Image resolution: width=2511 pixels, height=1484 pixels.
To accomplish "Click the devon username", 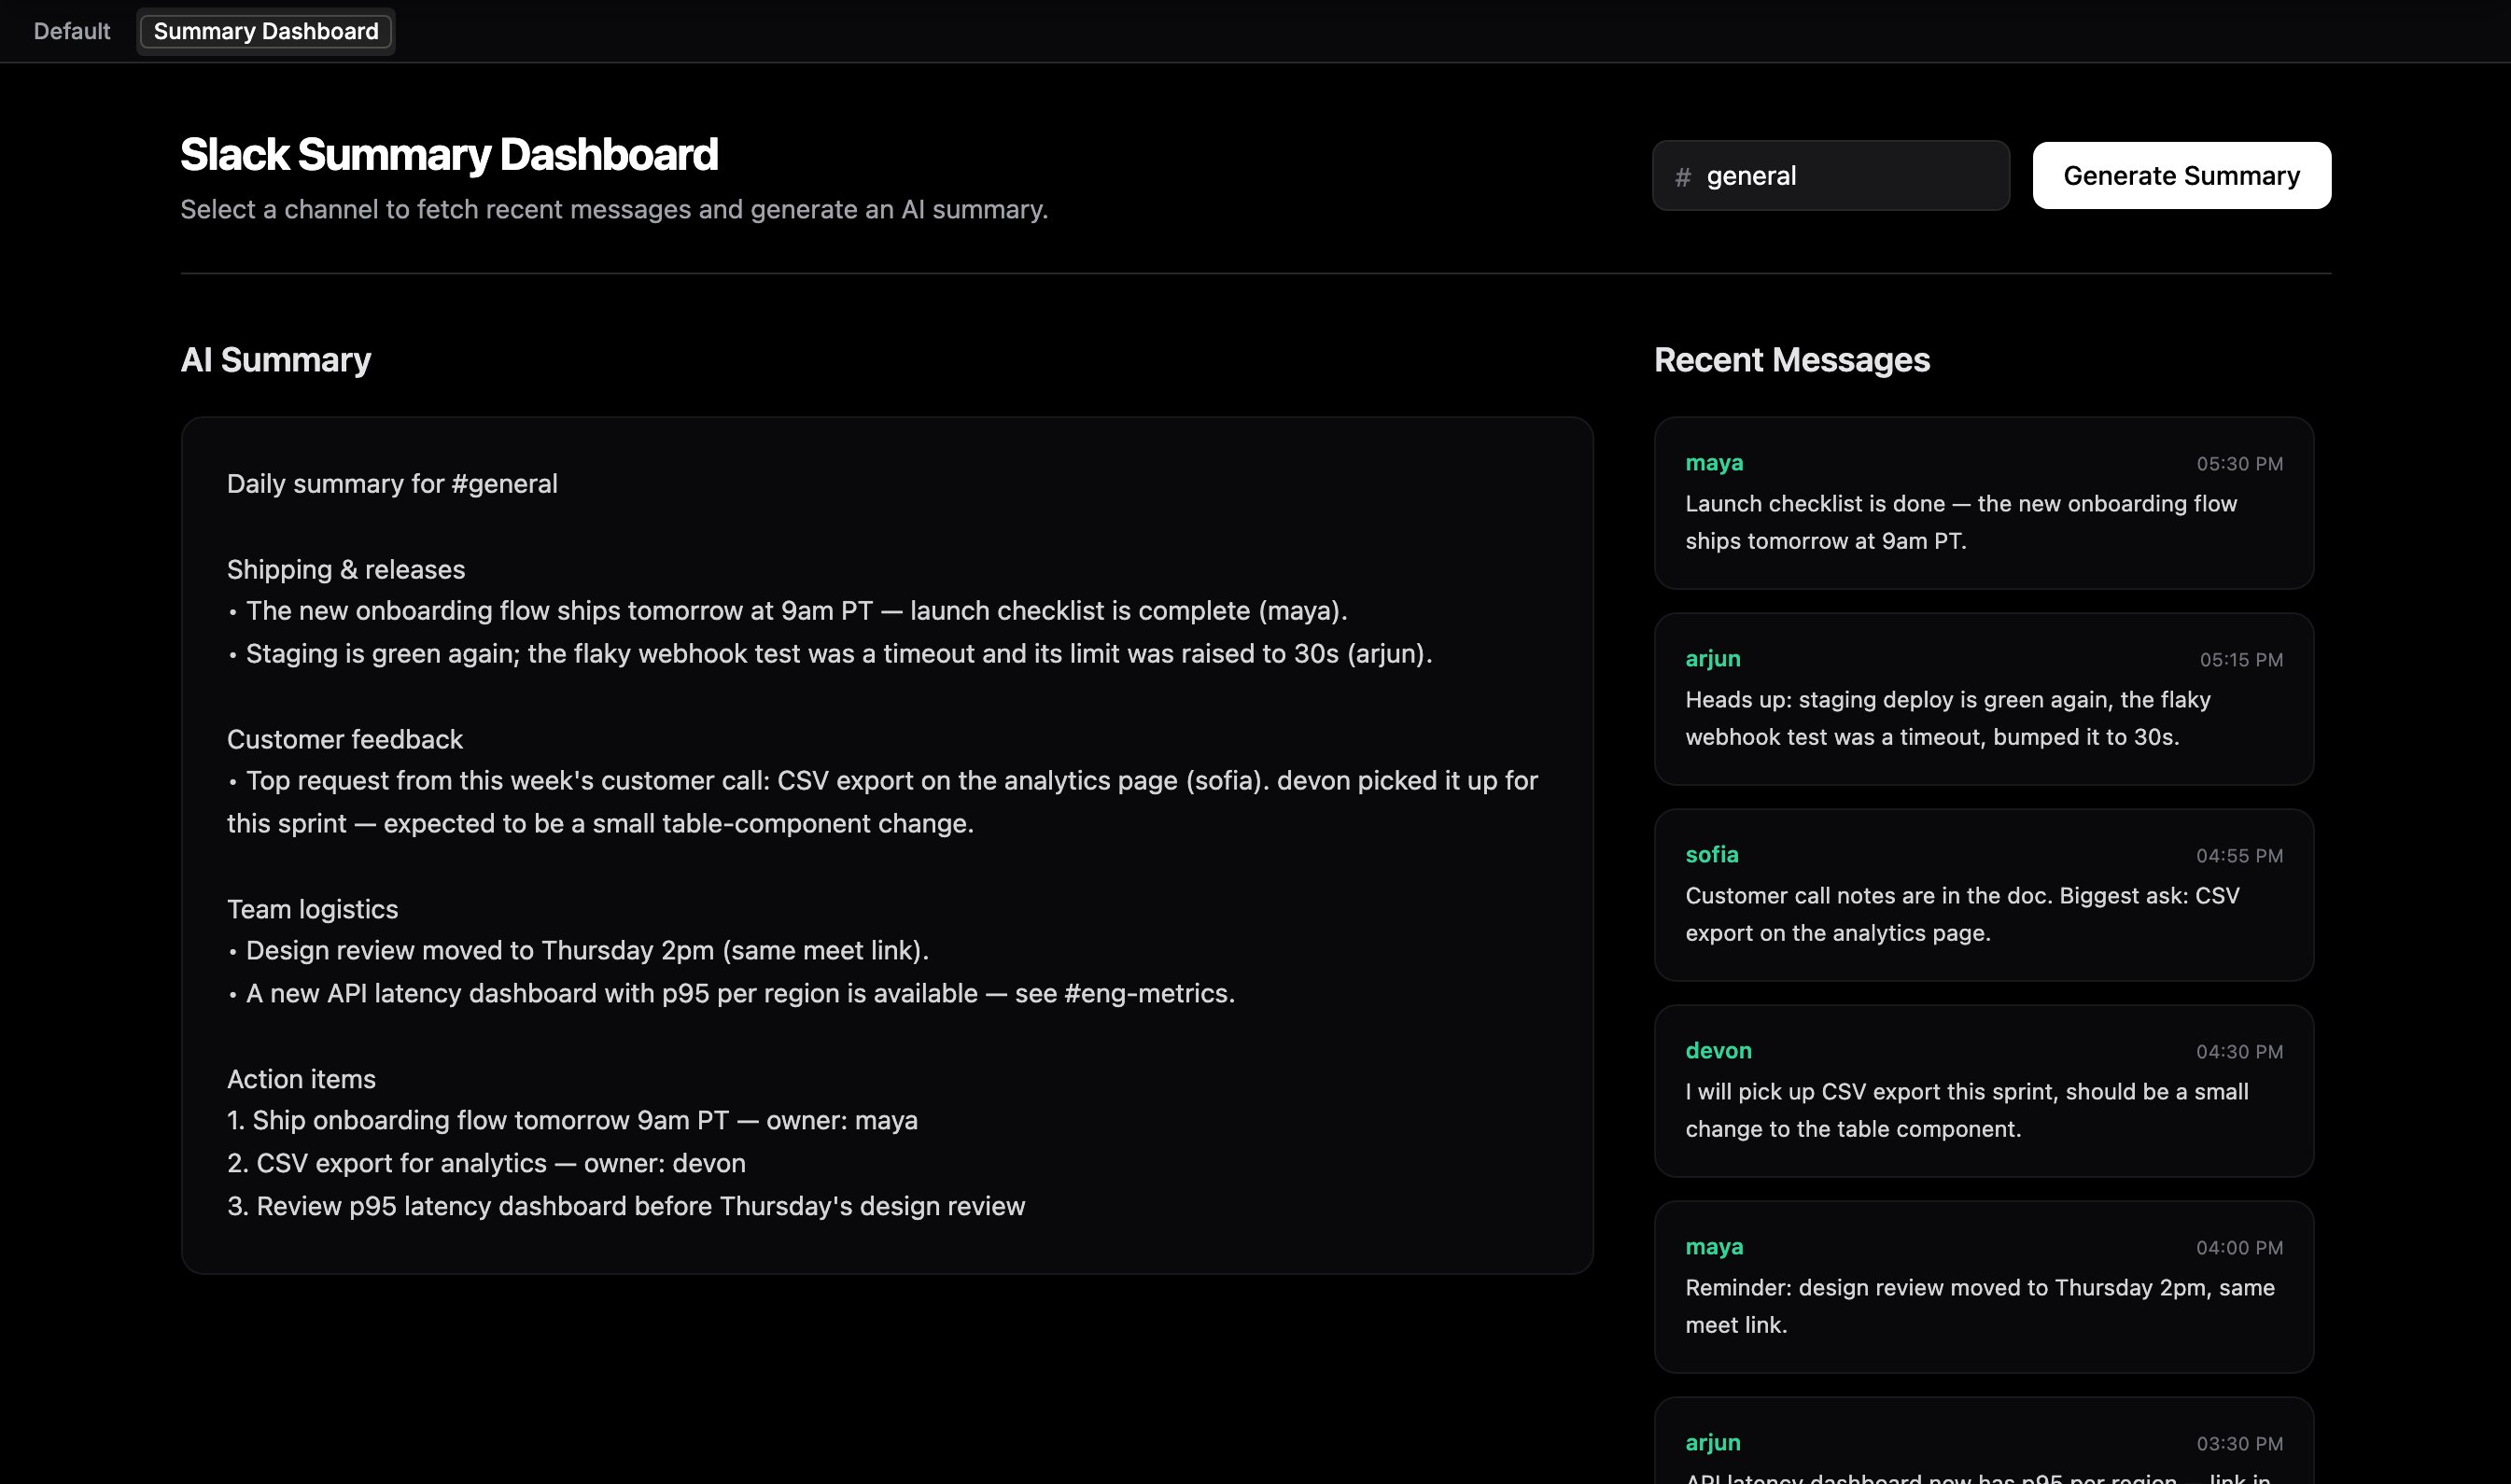I will (1718, 1051).
